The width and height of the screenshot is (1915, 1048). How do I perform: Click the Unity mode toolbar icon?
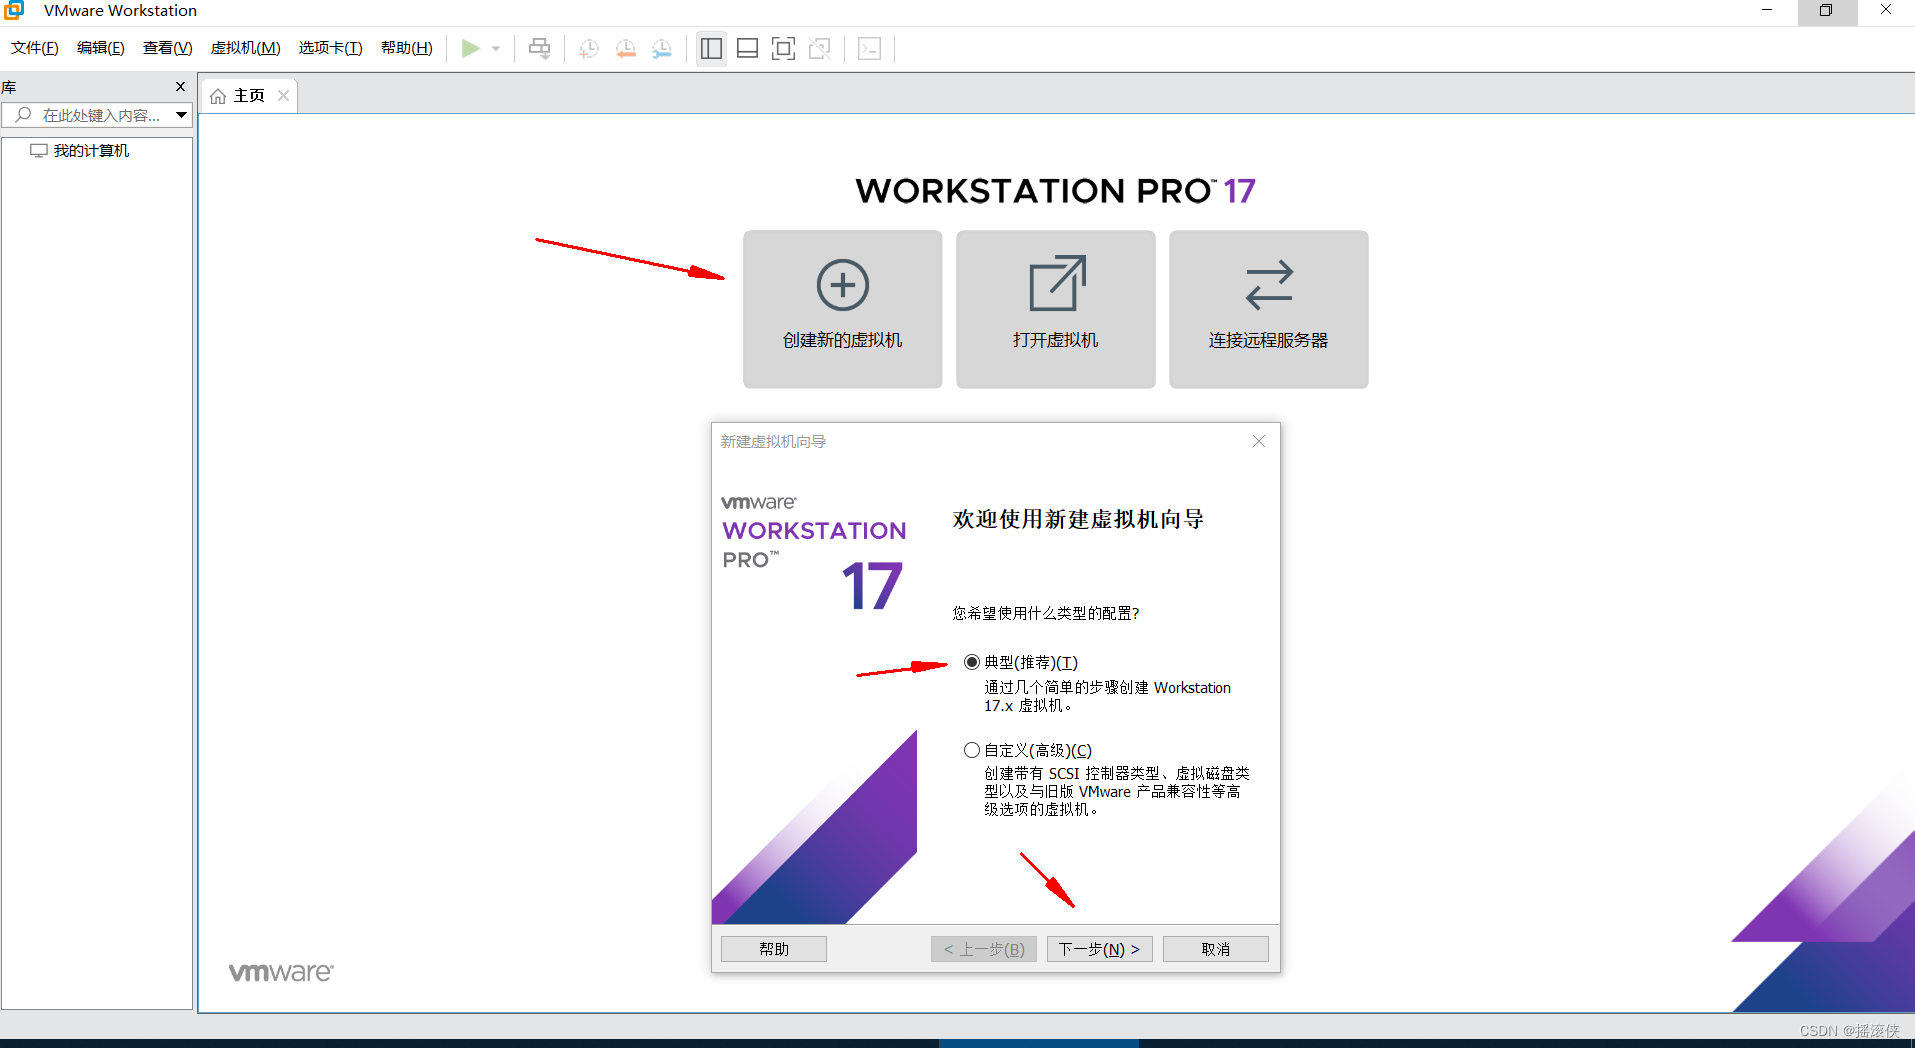[x=820, y=48]
